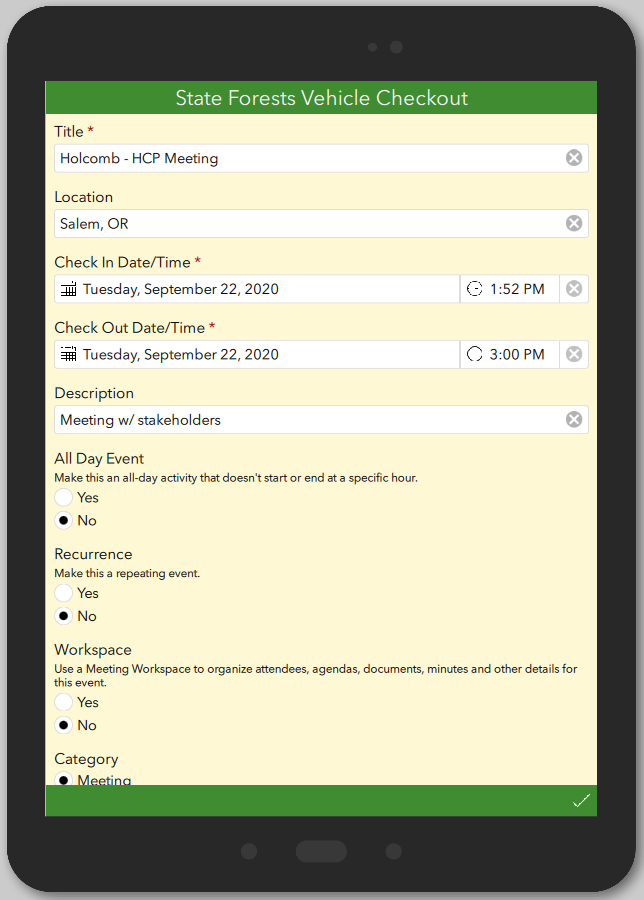The width and height of the screenshot is (644, 900).
Task: Clear the Location field with its X icon
Action: [573, 223]
